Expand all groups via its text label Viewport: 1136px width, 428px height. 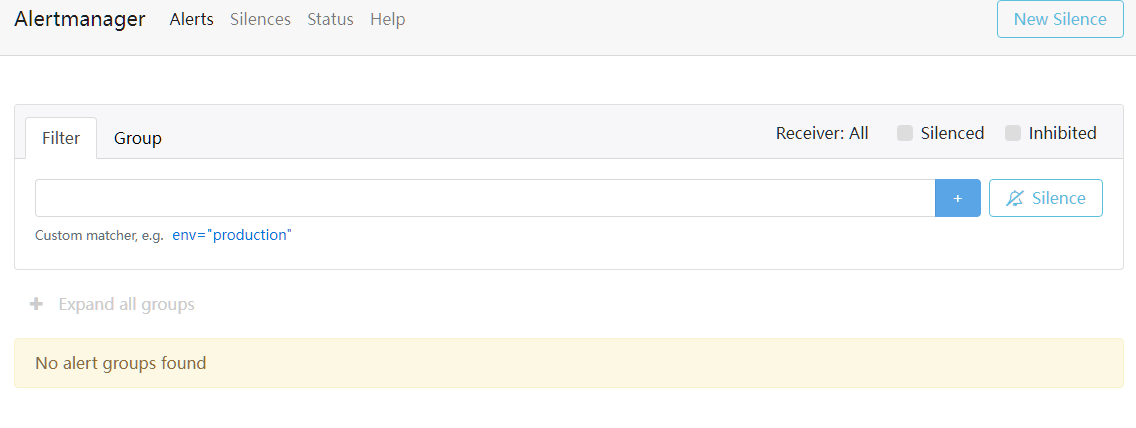tap(126, 304)
